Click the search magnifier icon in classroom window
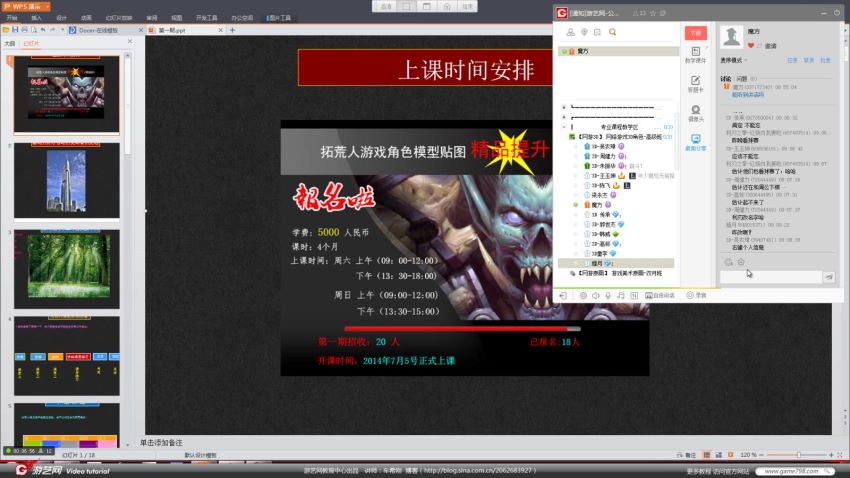Viewport: 850px width, 478px height. click(613, 32)
